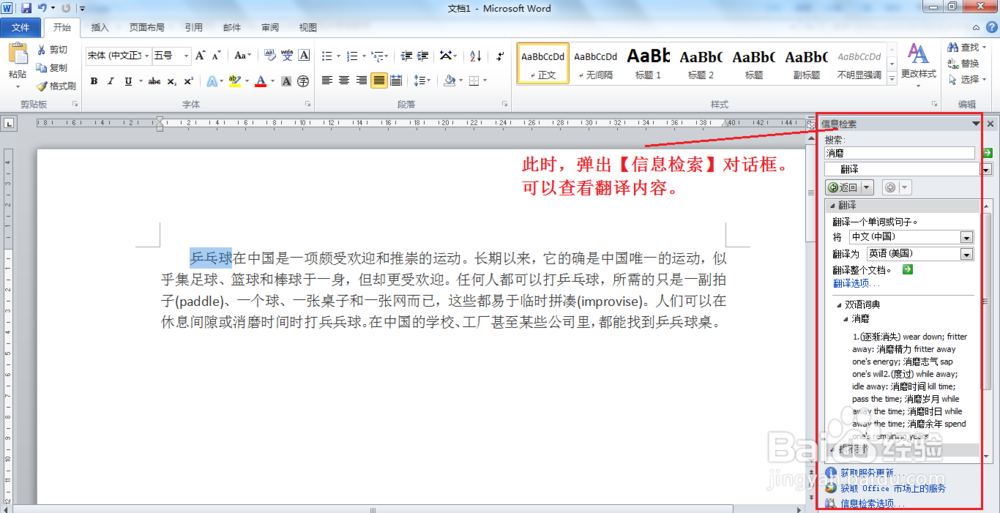Click the Save icon in the quick access toolbar
Image resolution: width=1000 pixels, height=513 pixels.
[x=26, y=8]
